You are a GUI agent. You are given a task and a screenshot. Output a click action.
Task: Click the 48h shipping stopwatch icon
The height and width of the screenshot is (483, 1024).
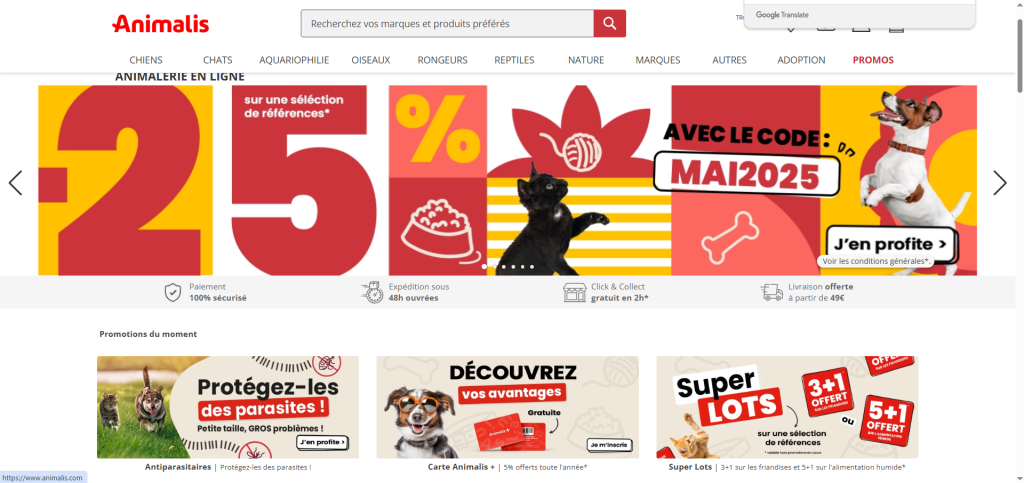coord(372,292)
